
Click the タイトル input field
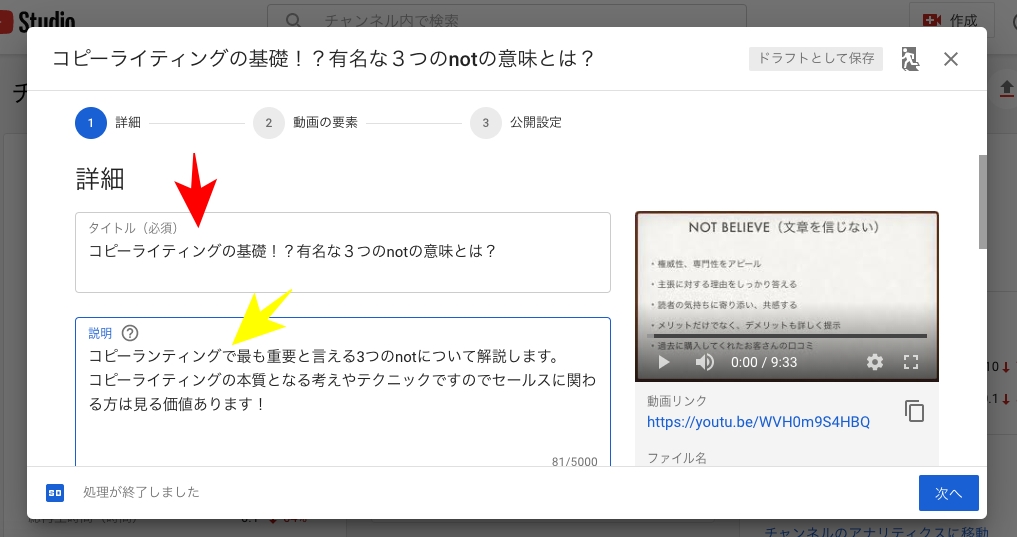[342, 253]
